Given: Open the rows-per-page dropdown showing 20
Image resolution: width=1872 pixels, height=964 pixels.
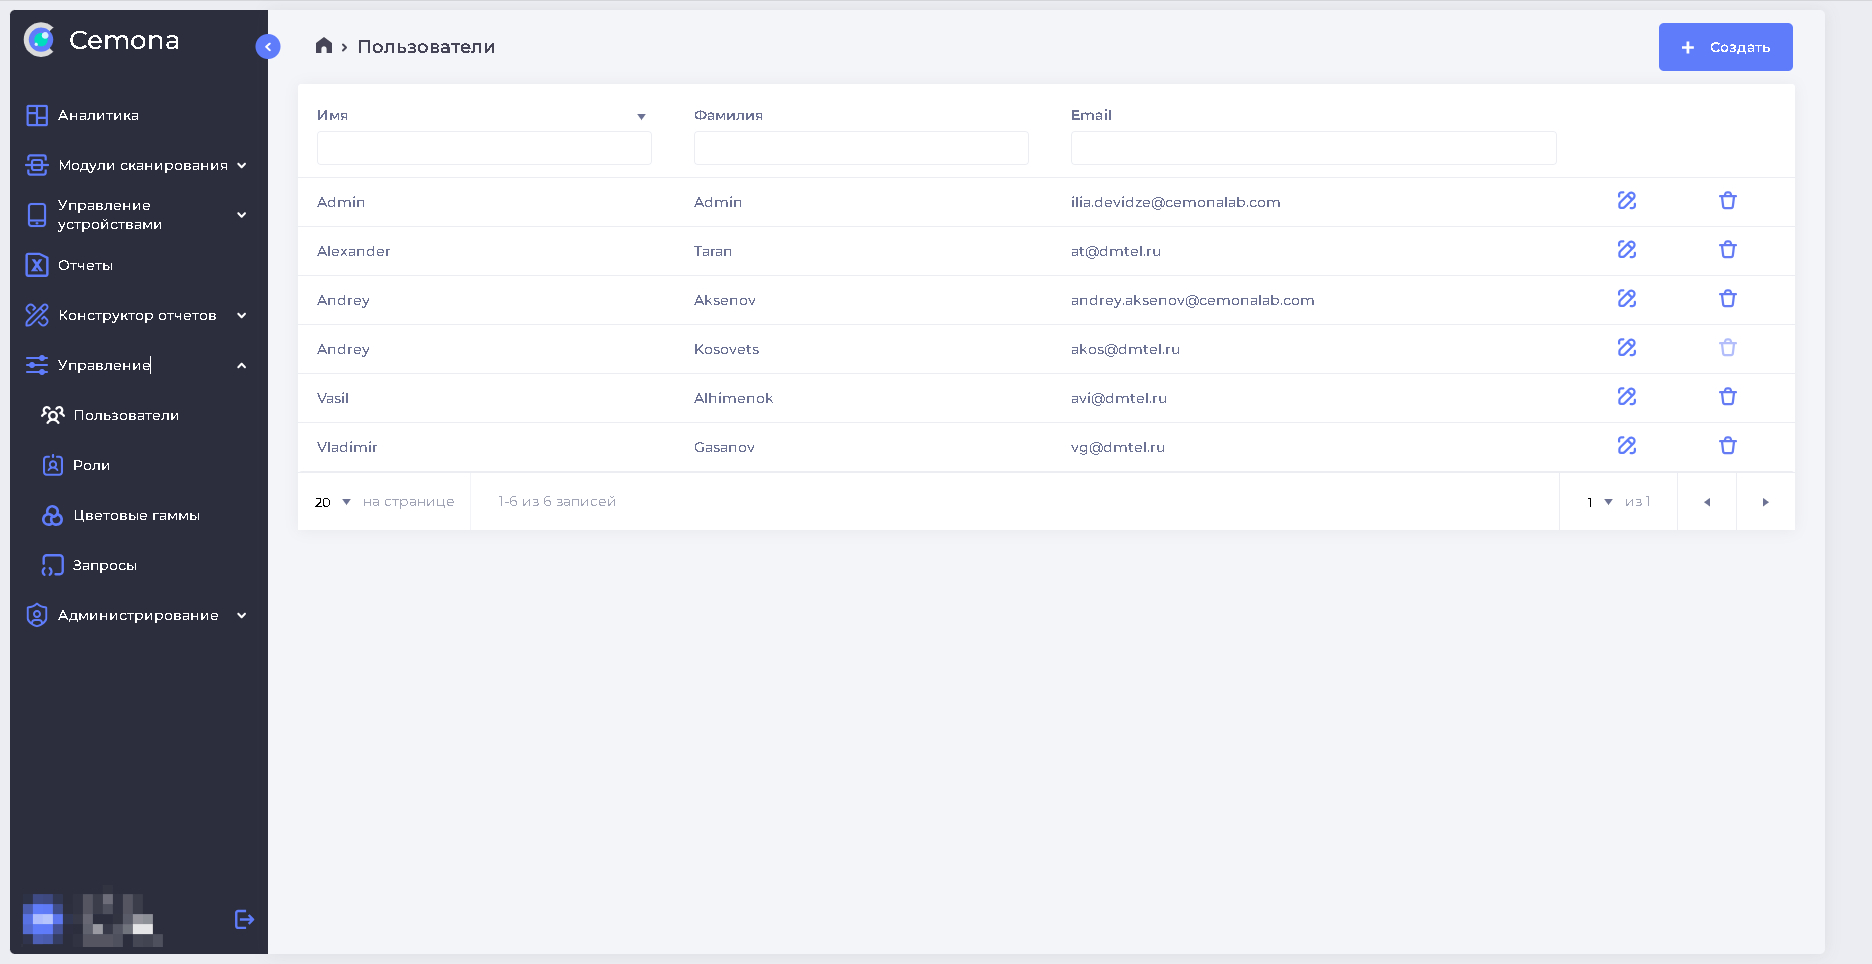Looking at the screenshot, I should tap(333, 502).
